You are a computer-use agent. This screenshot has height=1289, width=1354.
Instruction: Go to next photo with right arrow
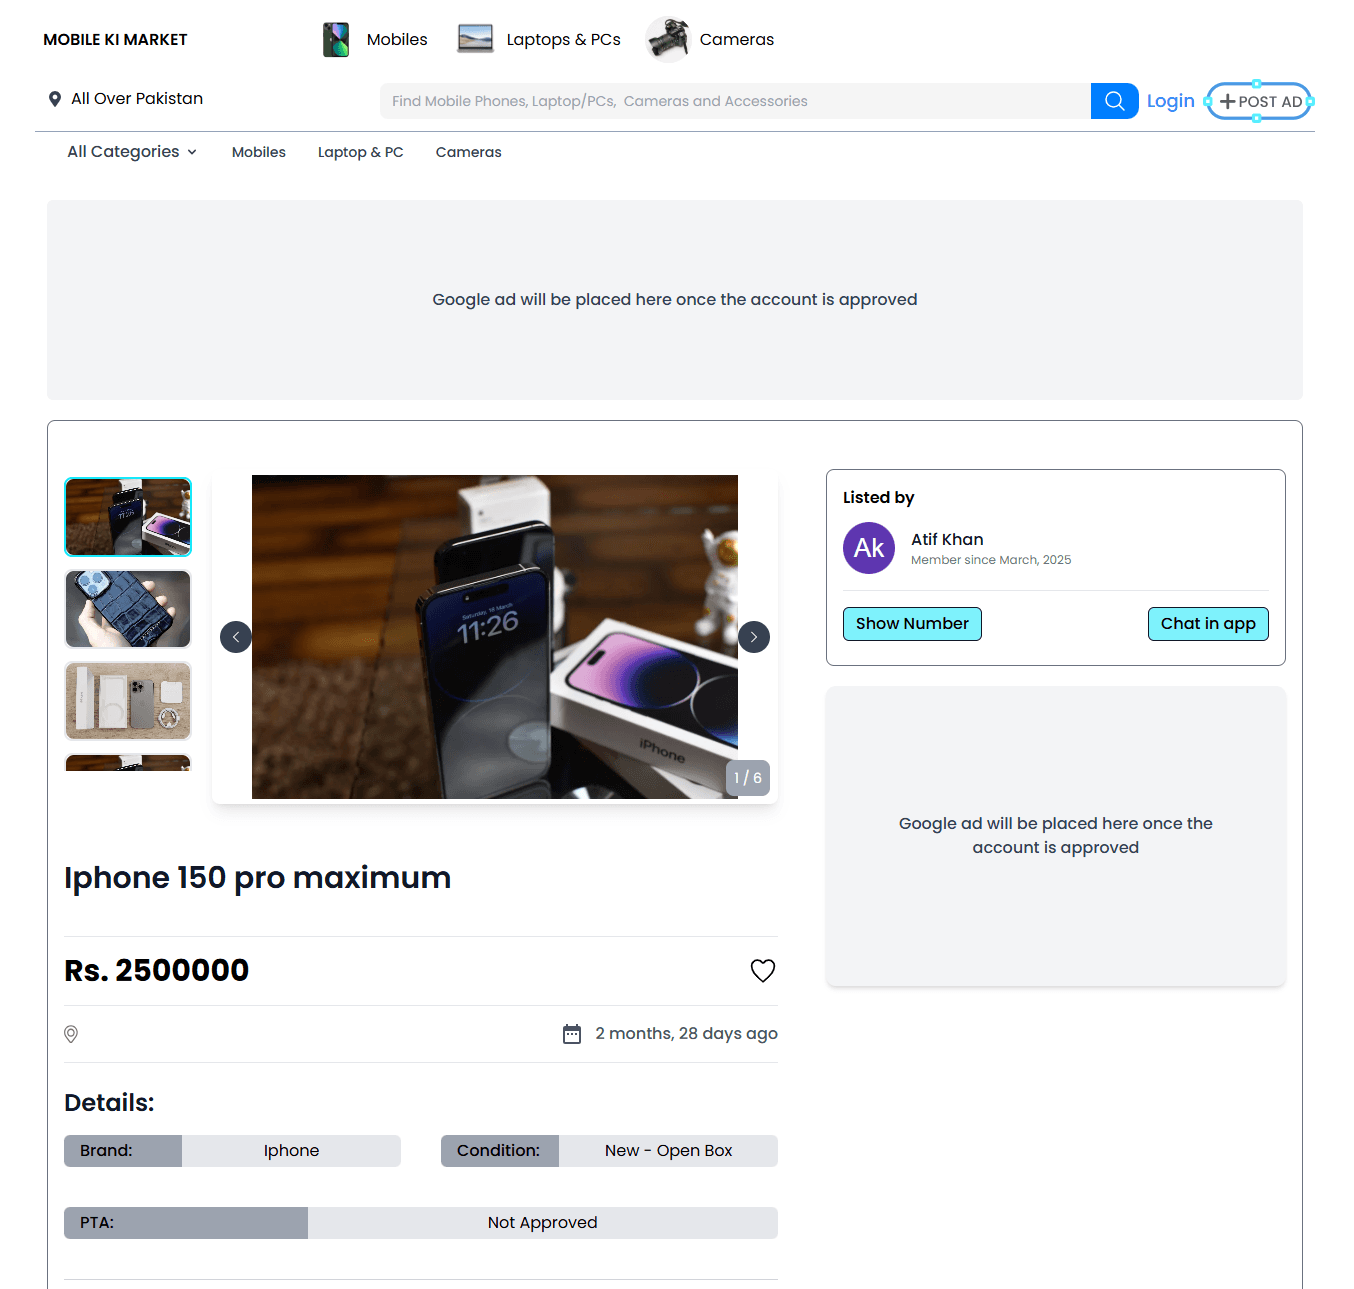(754, 637)
